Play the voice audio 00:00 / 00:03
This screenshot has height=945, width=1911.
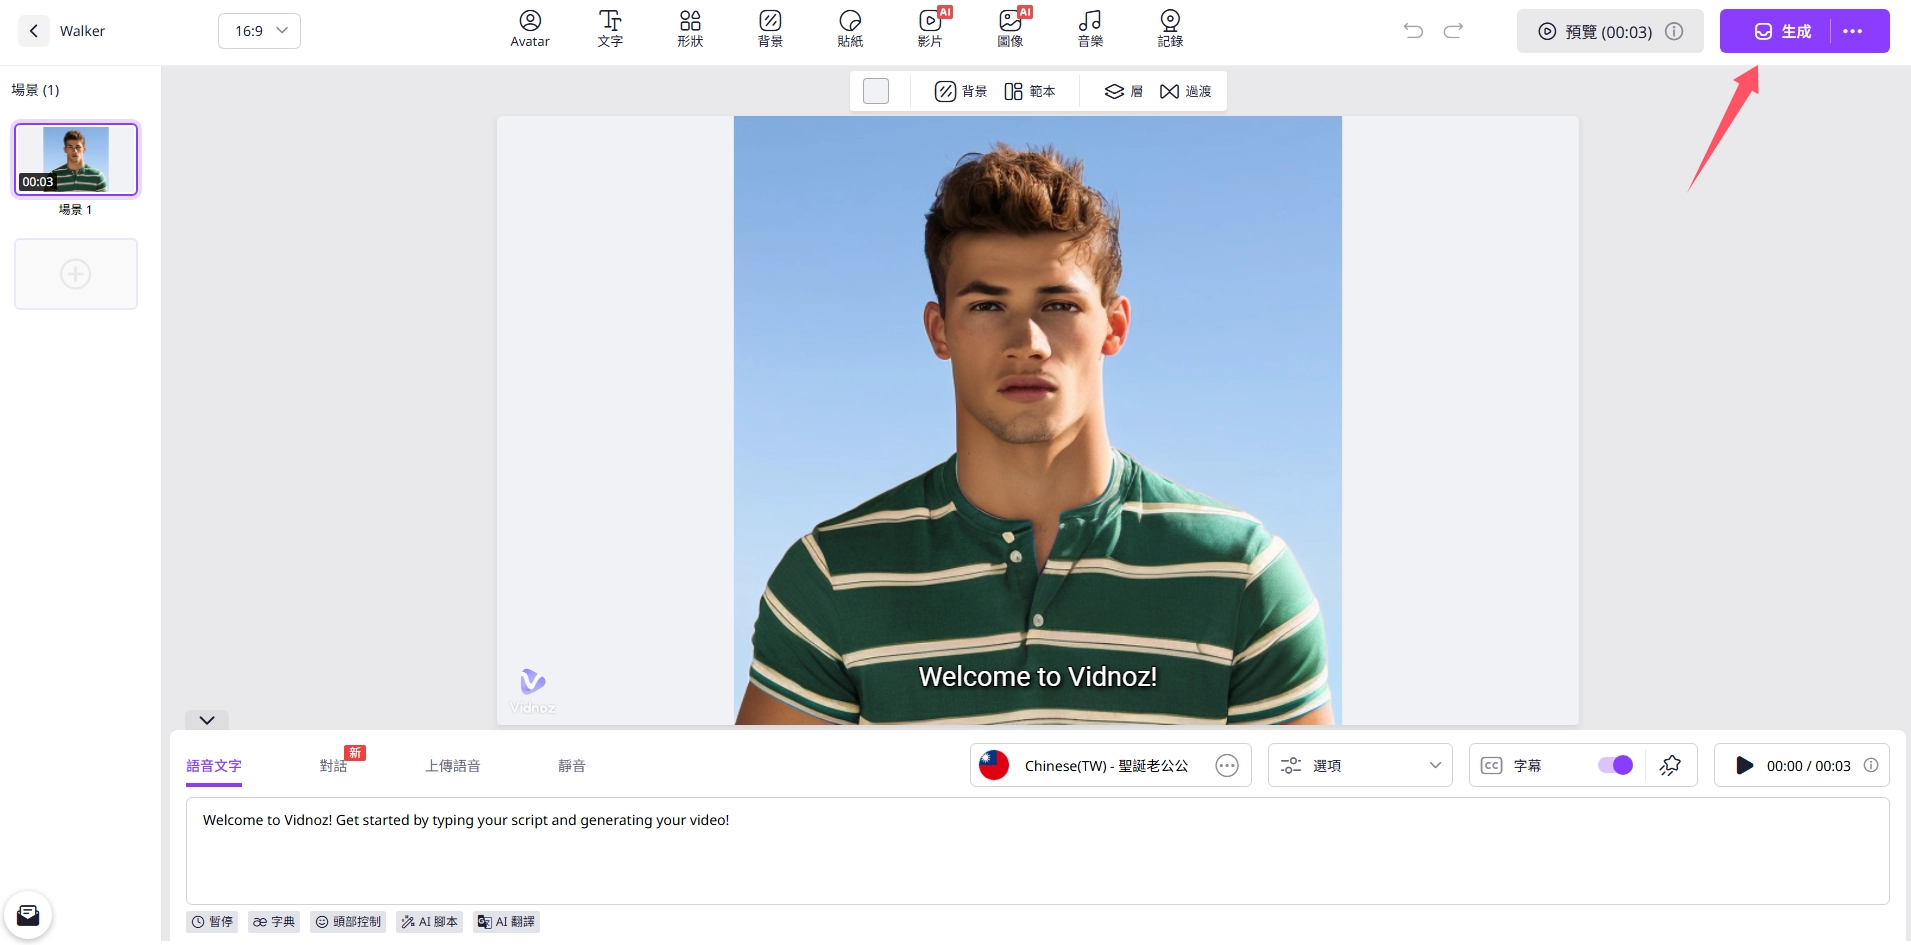pos(1745,765)
